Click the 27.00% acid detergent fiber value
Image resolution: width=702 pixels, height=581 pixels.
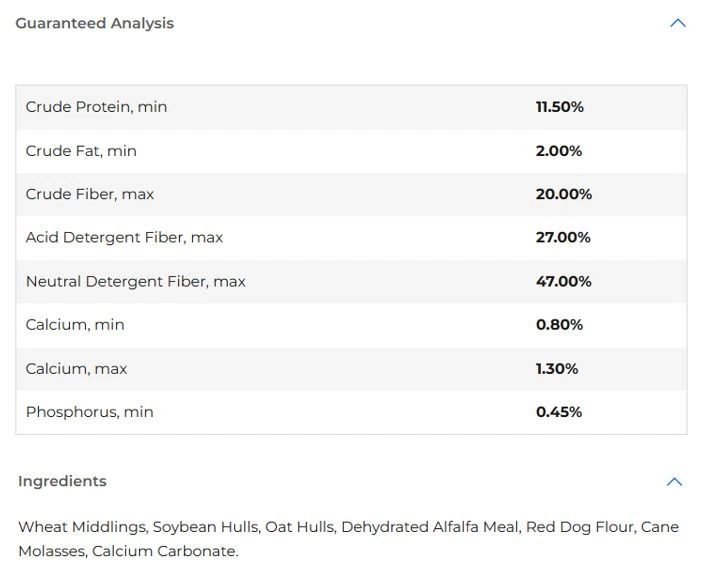click(x=563, y=237)
